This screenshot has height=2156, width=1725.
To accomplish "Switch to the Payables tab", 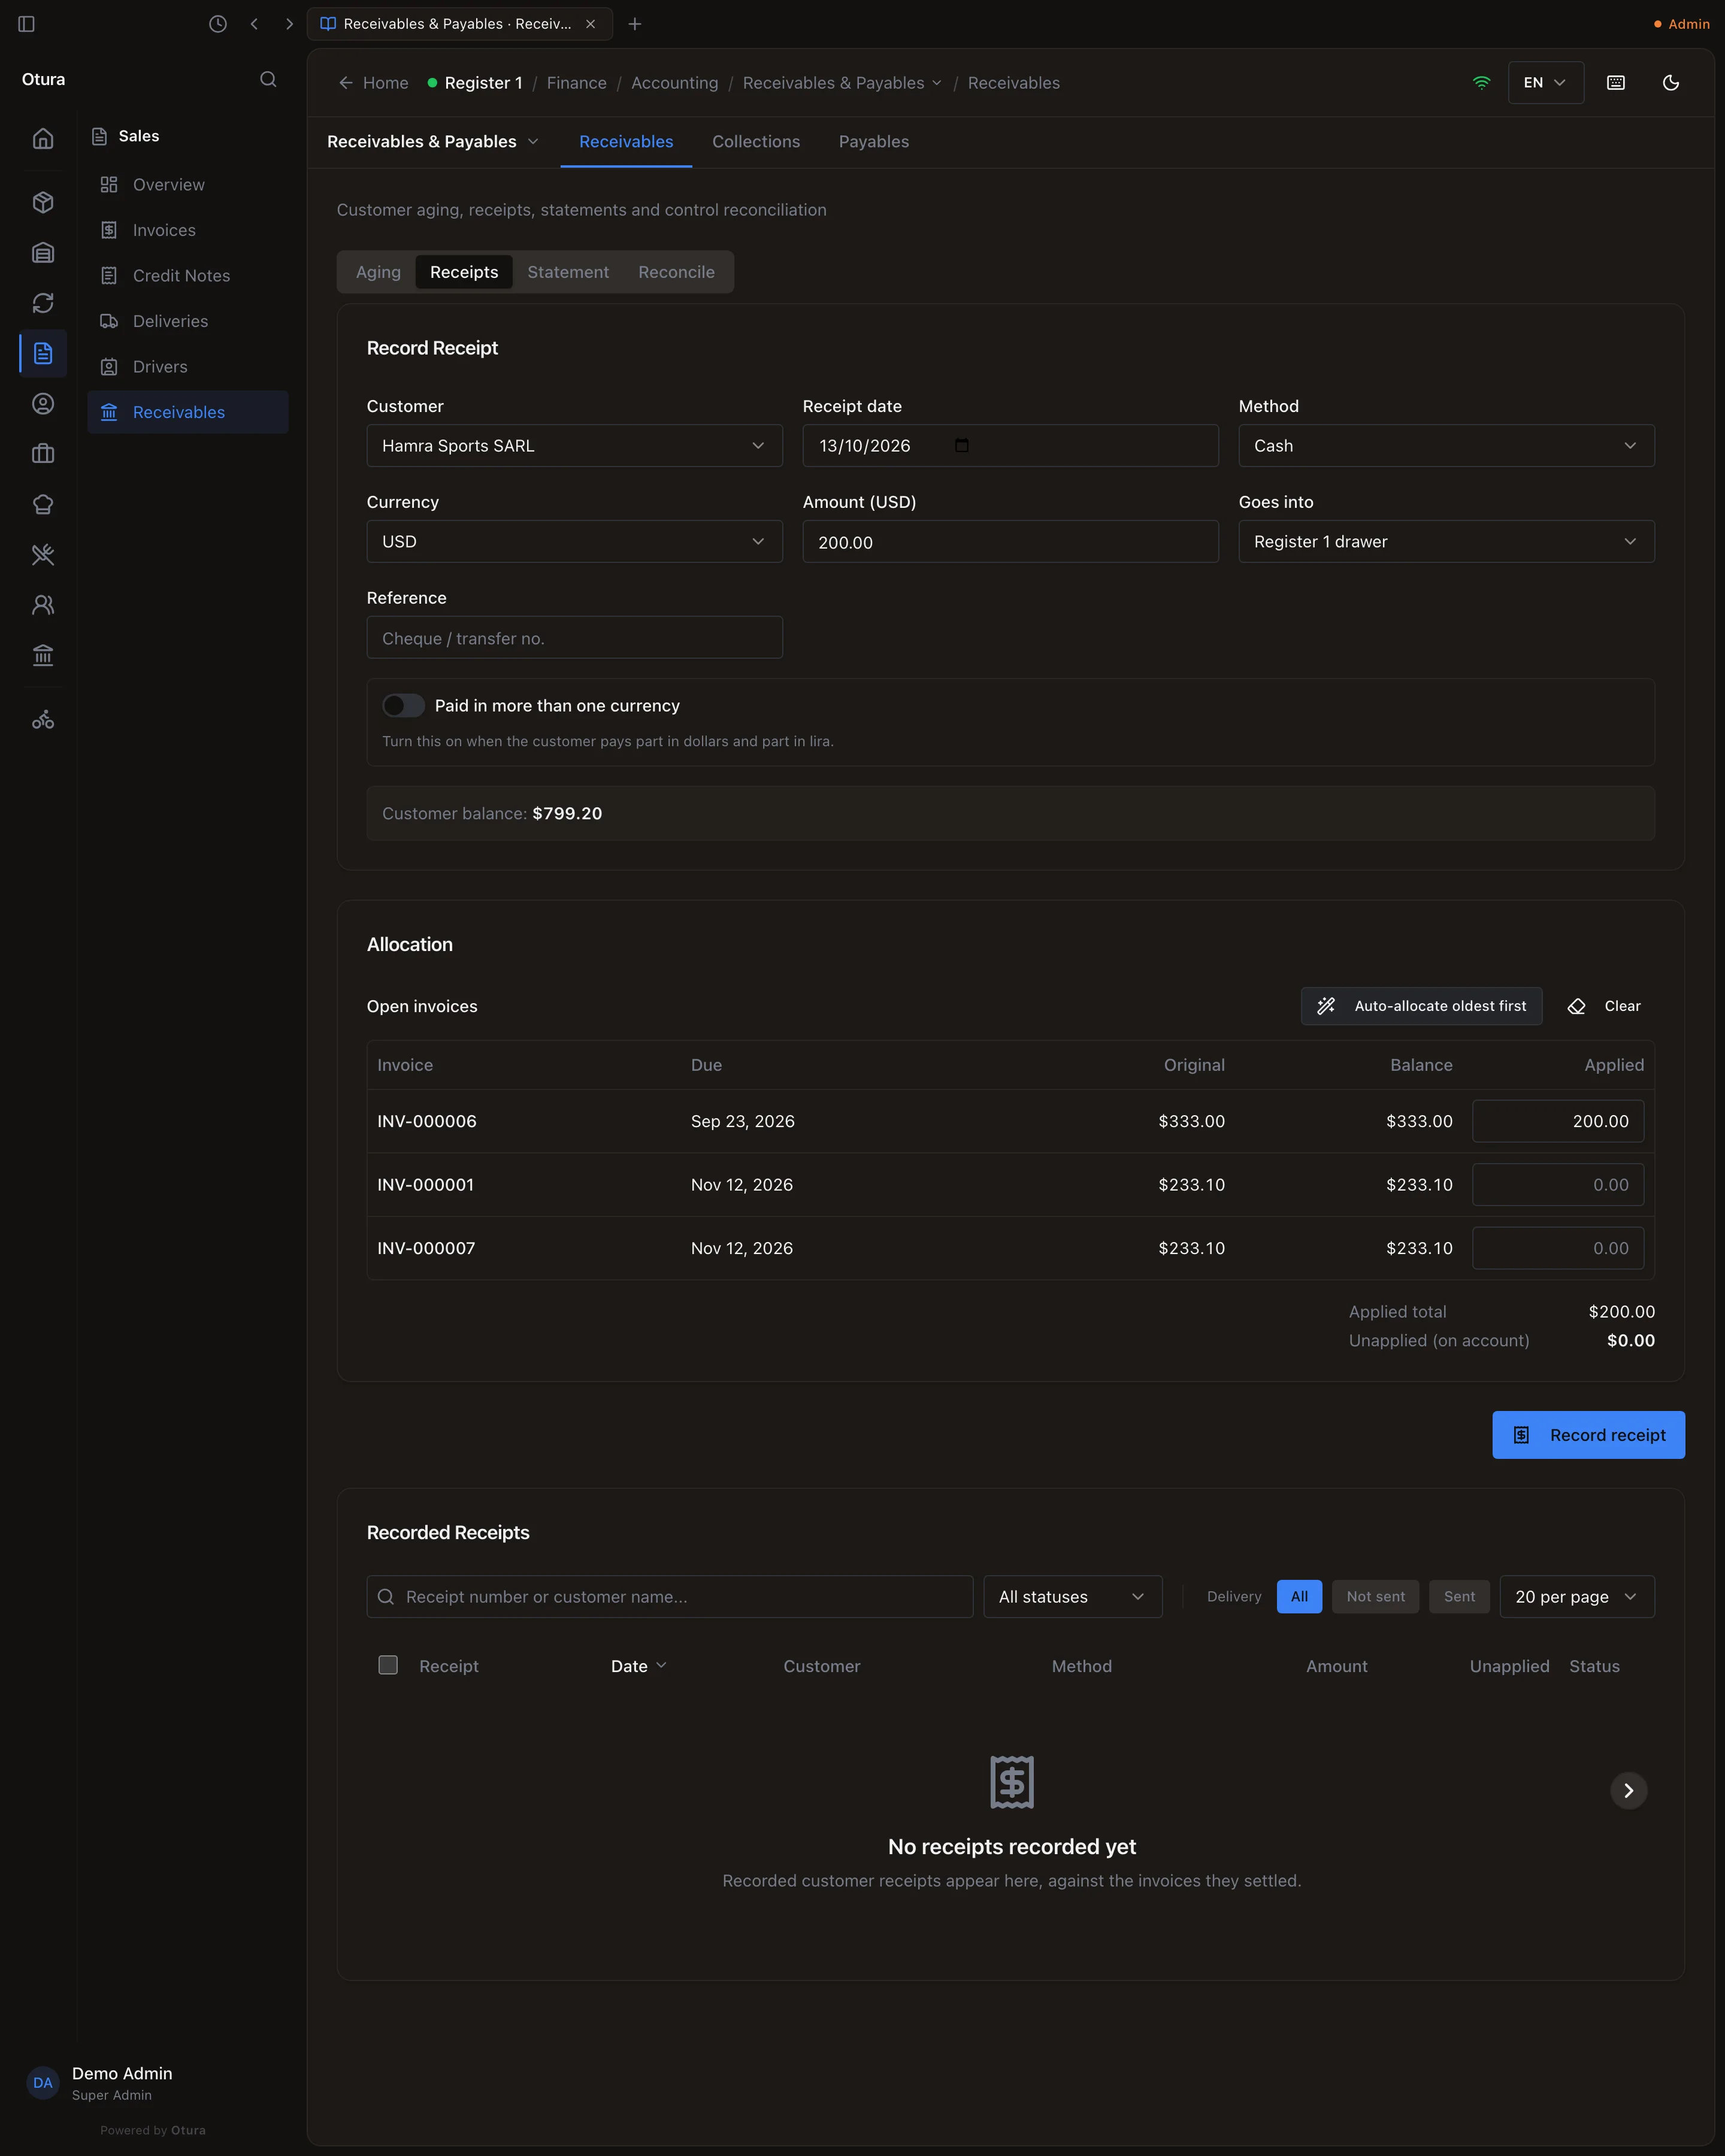I will (x=874, y=142).
